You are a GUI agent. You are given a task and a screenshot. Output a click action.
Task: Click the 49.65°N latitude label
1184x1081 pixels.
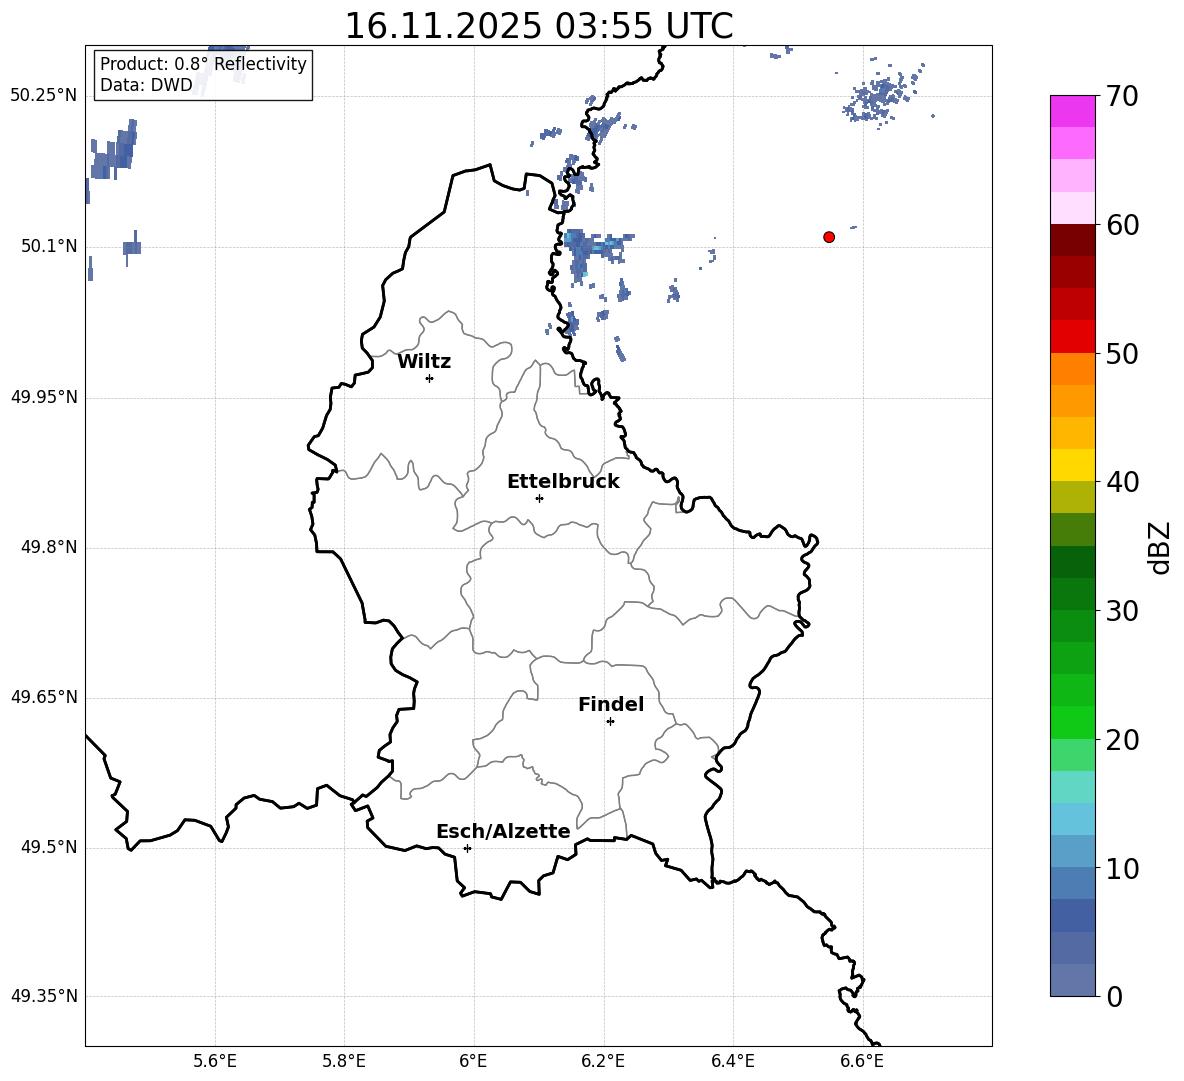[44, 697]
